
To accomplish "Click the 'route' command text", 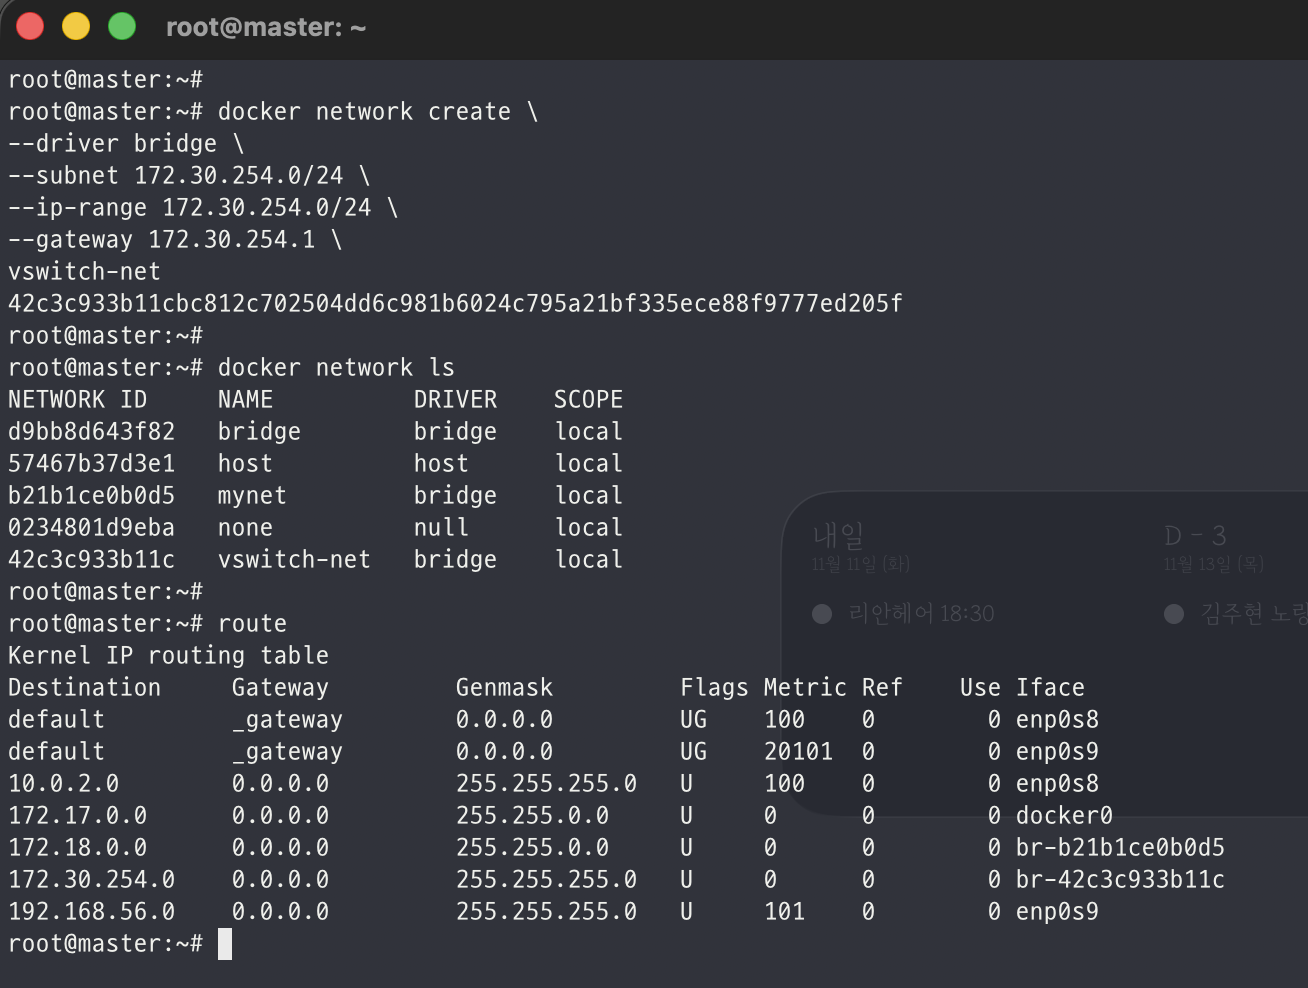I will (252, 624).
